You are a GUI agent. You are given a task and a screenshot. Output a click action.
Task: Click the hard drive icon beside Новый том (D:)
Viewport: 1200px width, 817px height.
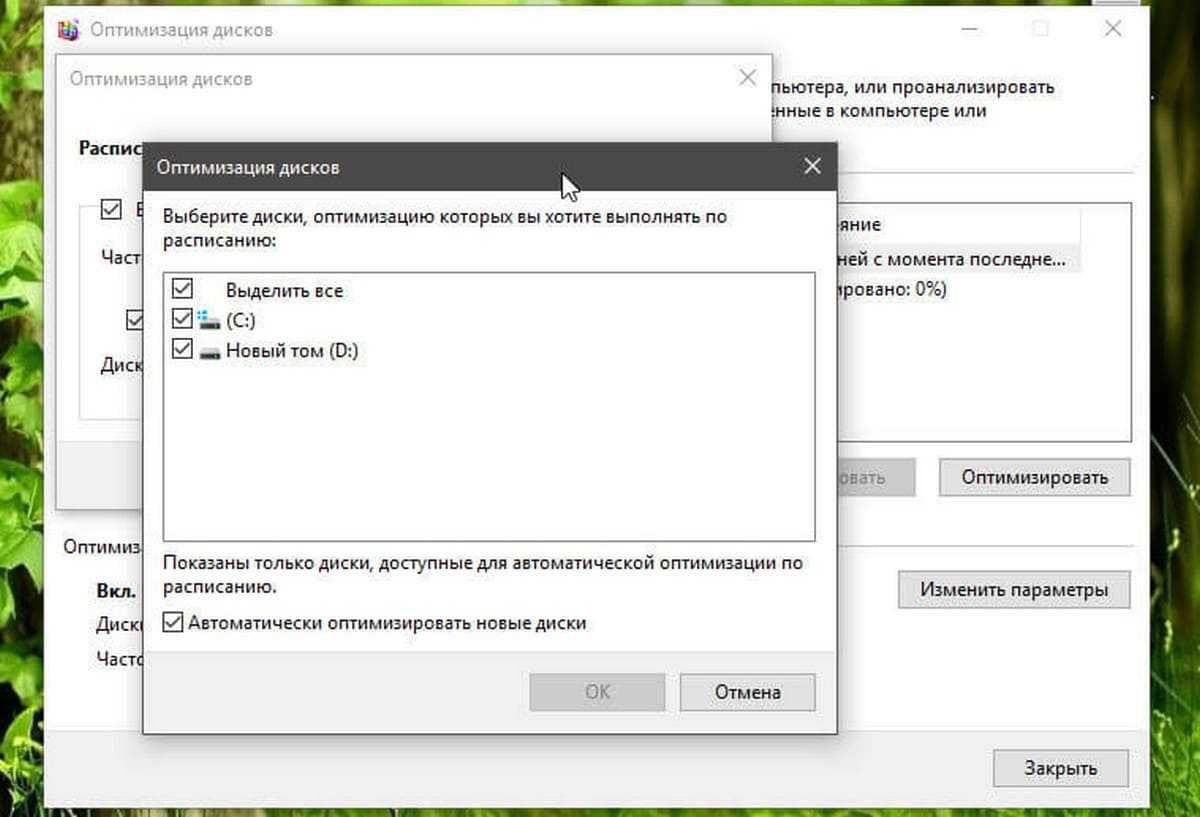209,351
